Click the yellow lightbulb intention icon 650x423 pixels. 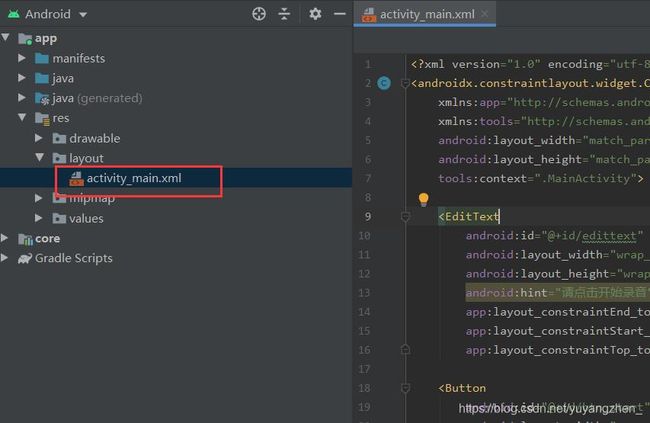pos(423,199)
